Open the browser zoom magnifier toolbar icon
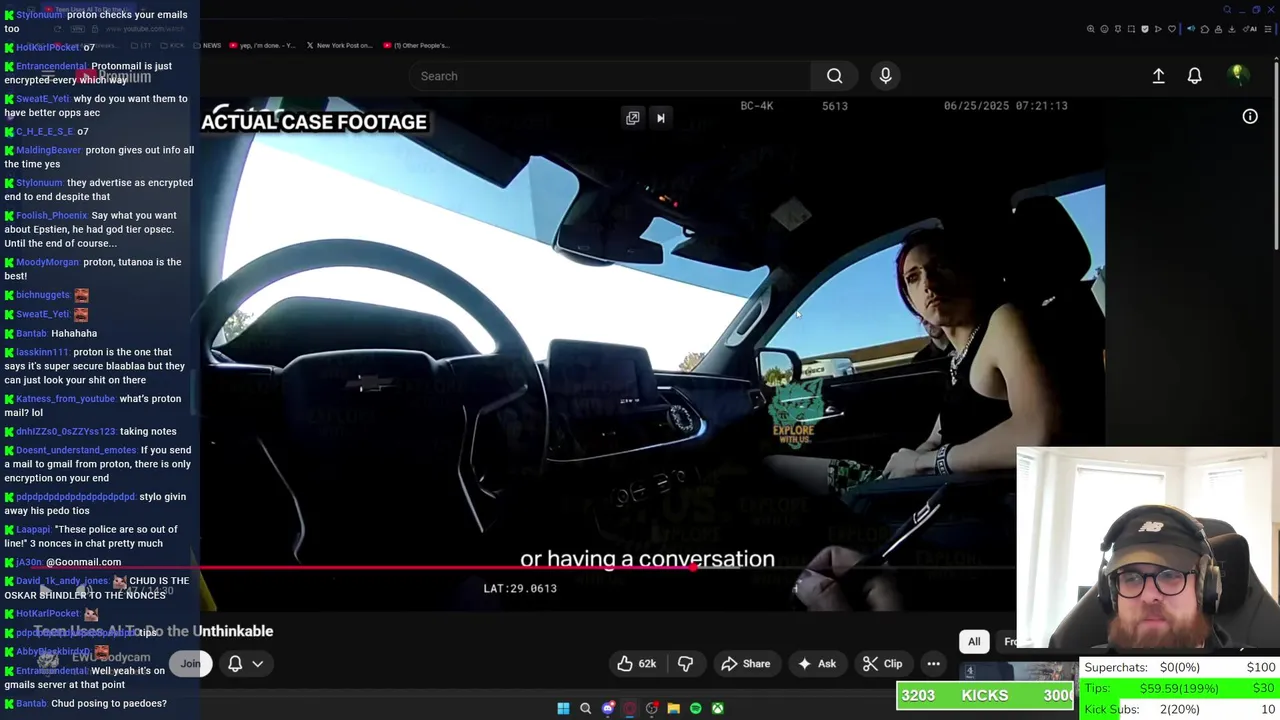The width and height of the screenshot is (1280, 720). click(x=1091, y=29)
